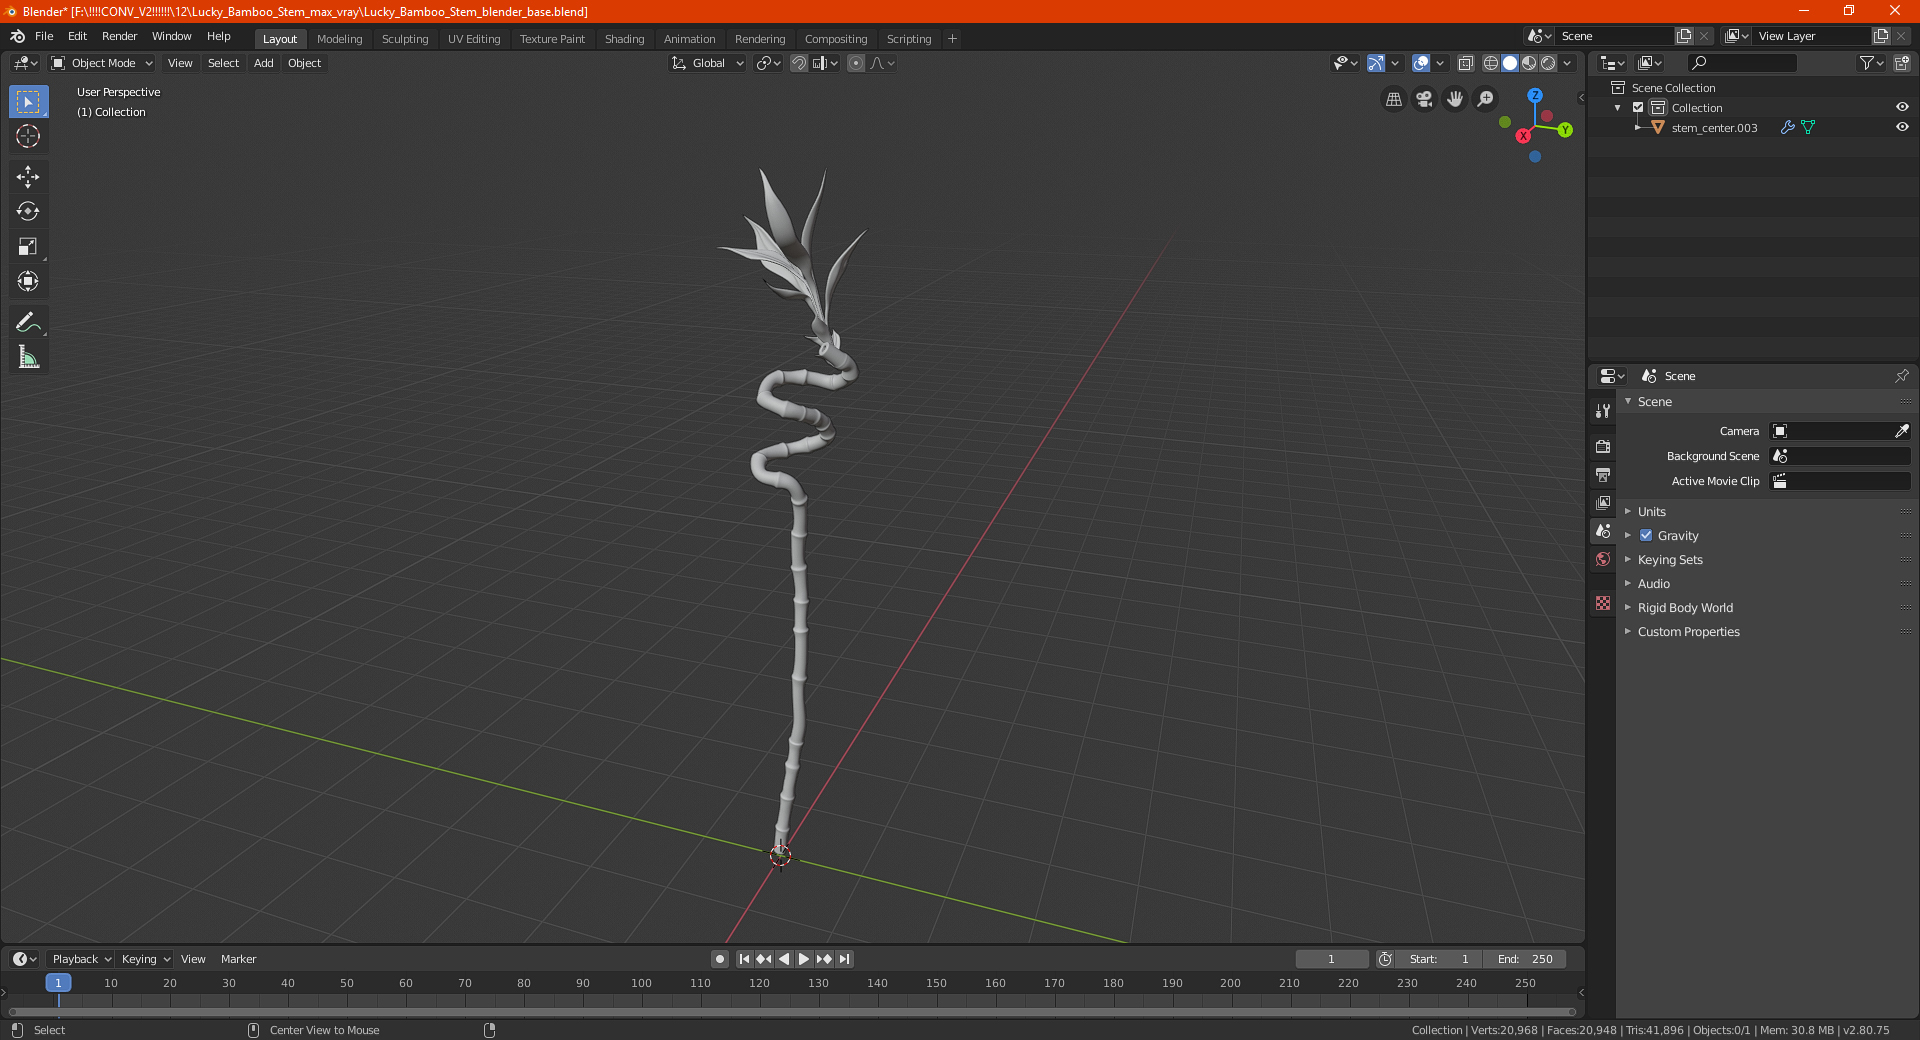Activate the 3D Cursor tool
The height and width of the screenshot is (1040, 1920).
click(28, 136)
